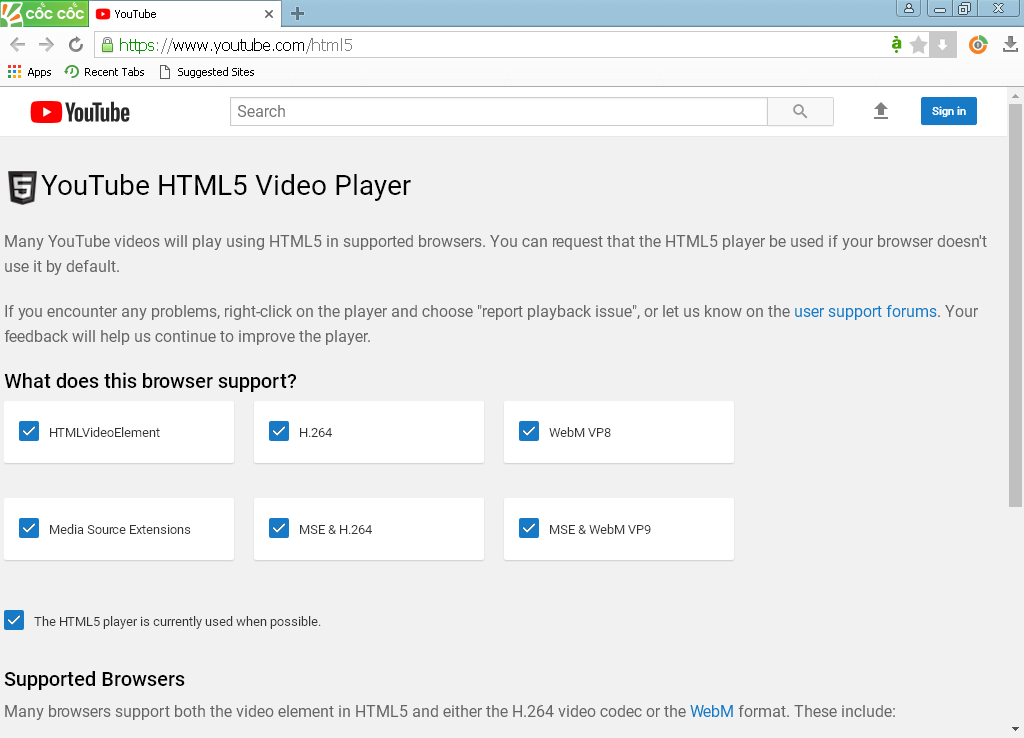Click the YouTube upload arrow icon
This screenshot has height=738, width=1024.
(880, 111)
